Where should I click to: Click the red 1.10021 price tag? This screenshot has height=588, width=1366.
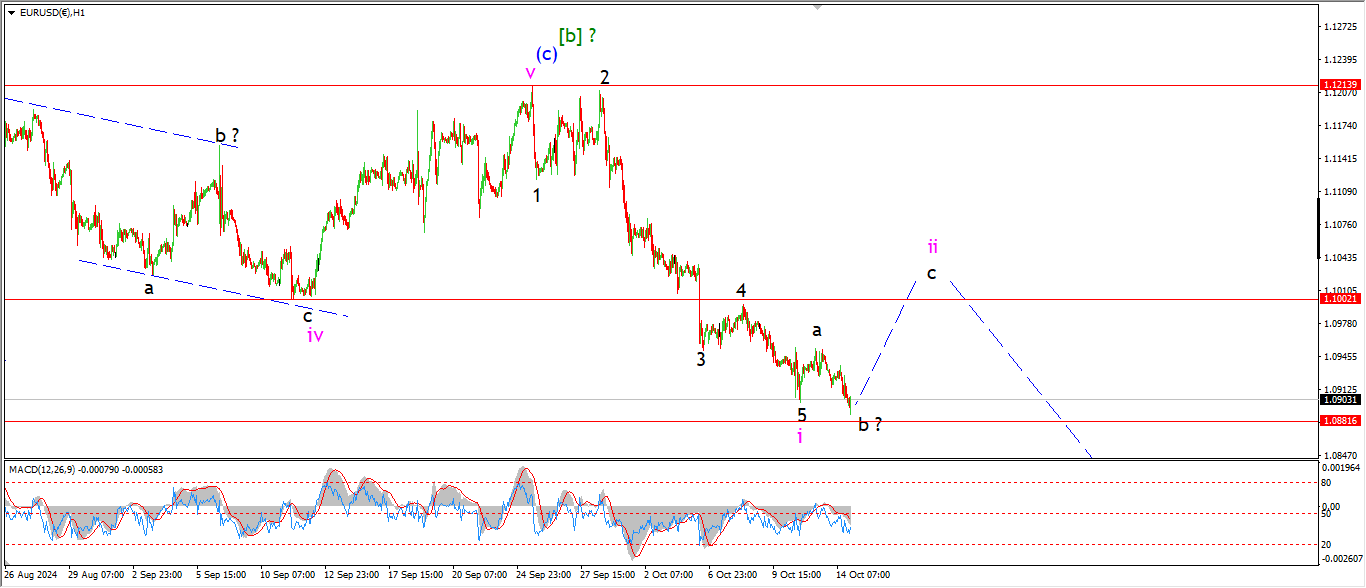1339,299
